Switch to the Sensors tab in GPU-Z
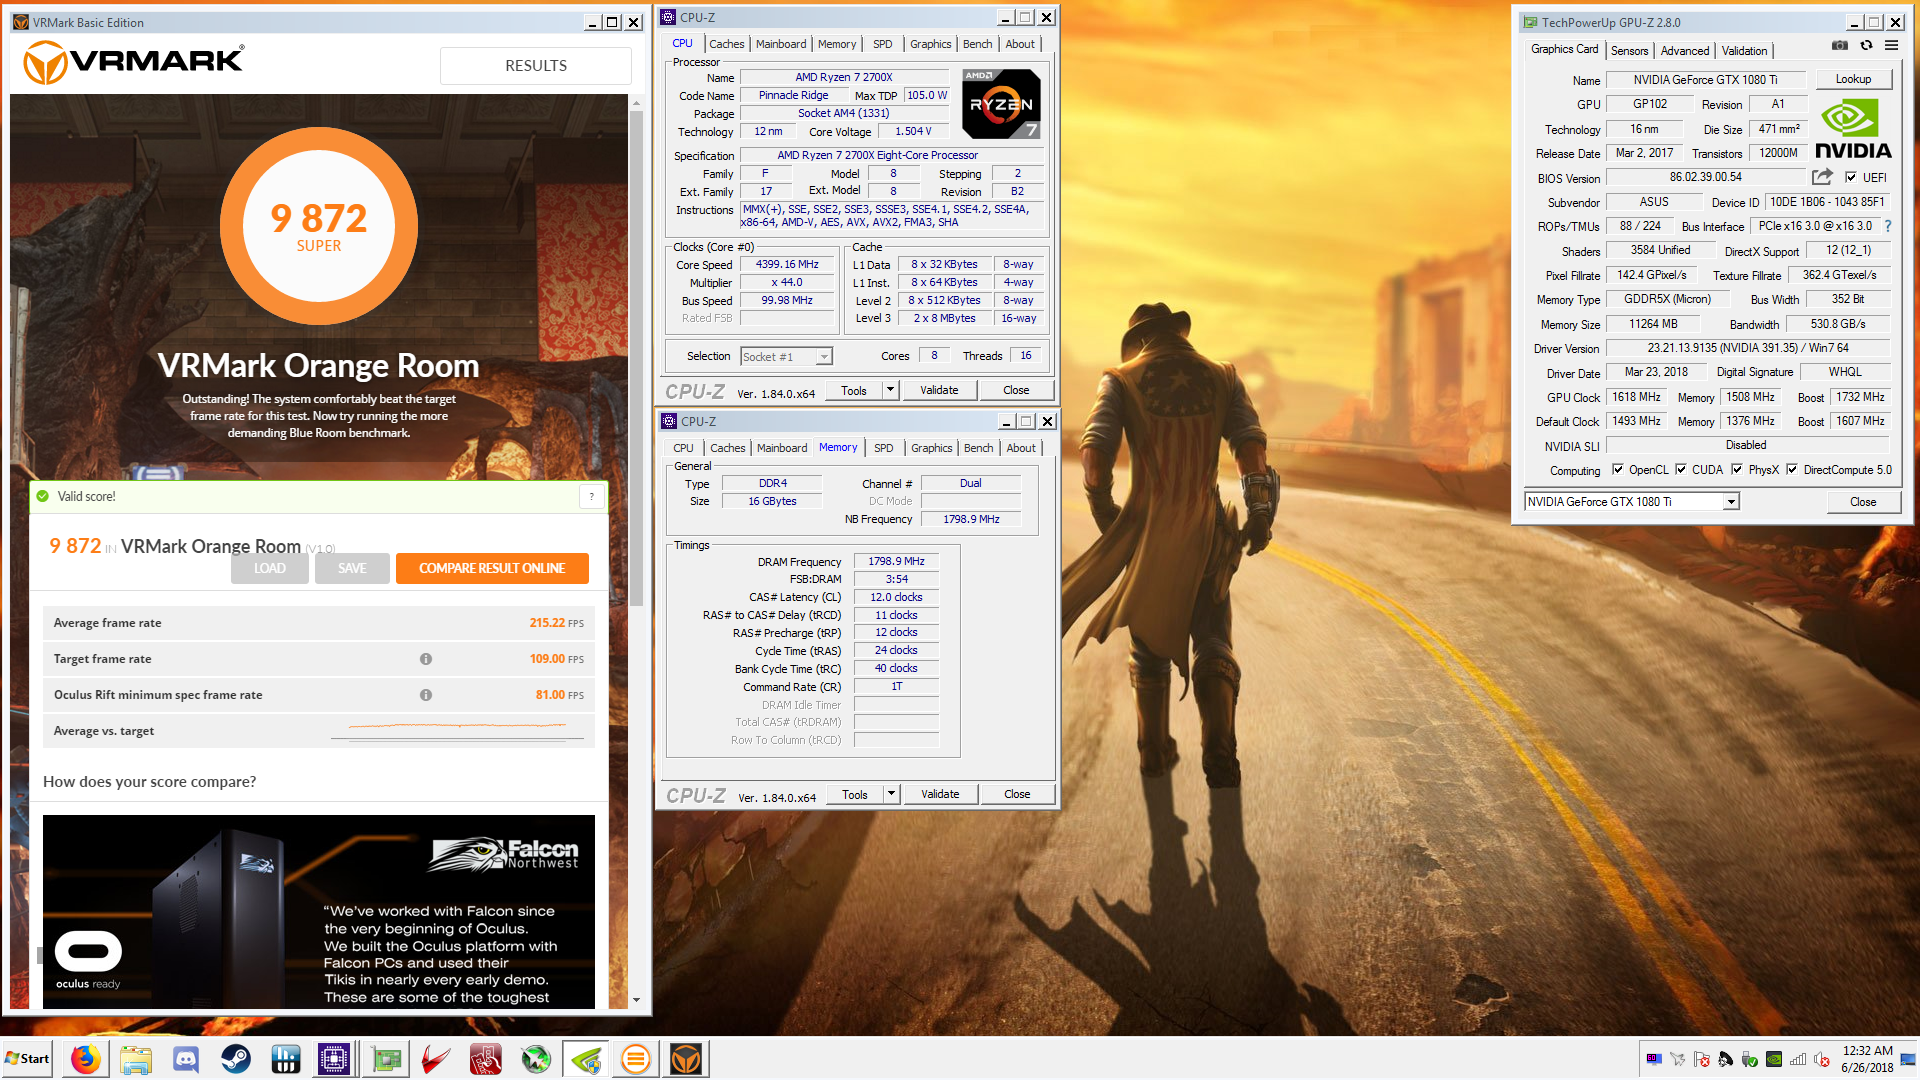1920x1080 pixels. [1629, 51]
